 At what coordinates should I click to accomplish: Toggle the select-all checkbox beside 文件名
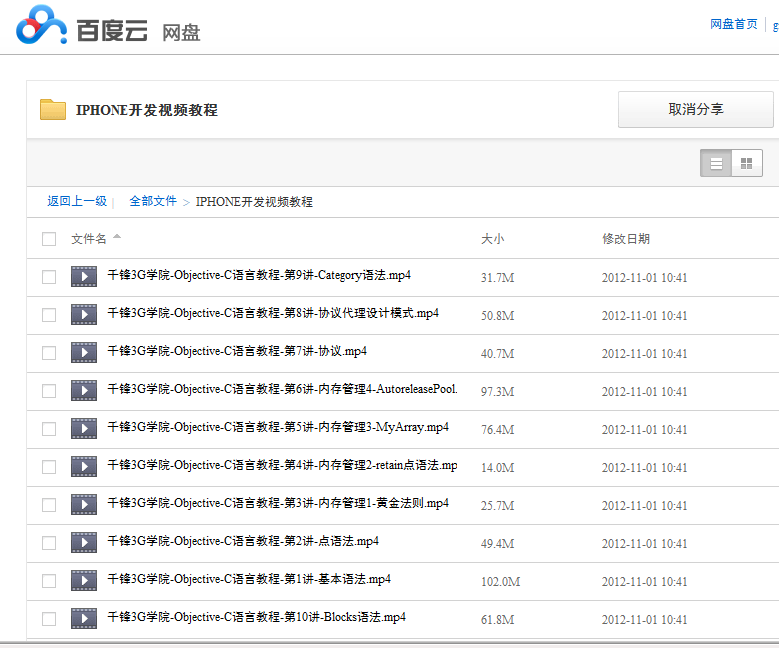(49, 239)
